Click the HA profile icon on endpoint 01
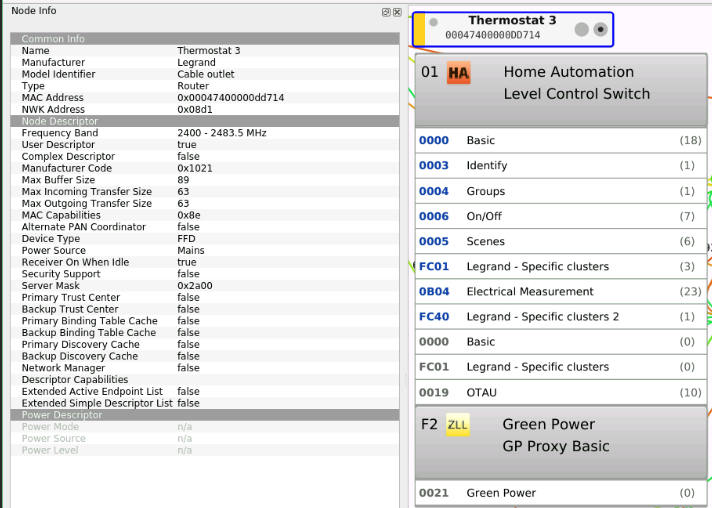The height and width of the screenshot is (508, 712). click(x=459, y=73)
